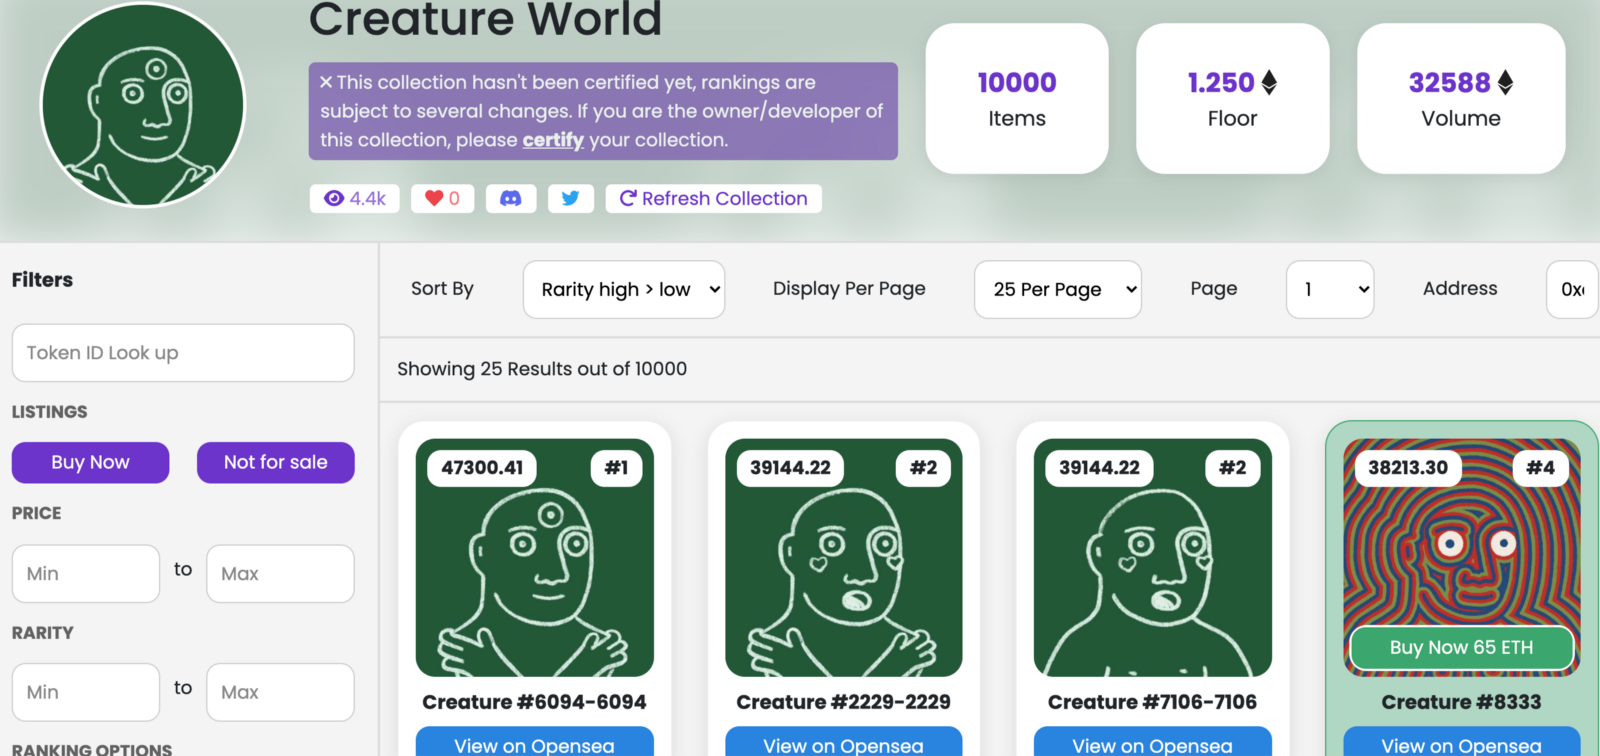Image resolution: width=1600 pixels, height=756 pixels.
Task: View Creature #6094-6094 on Opensea
Action: pos(535,742)
